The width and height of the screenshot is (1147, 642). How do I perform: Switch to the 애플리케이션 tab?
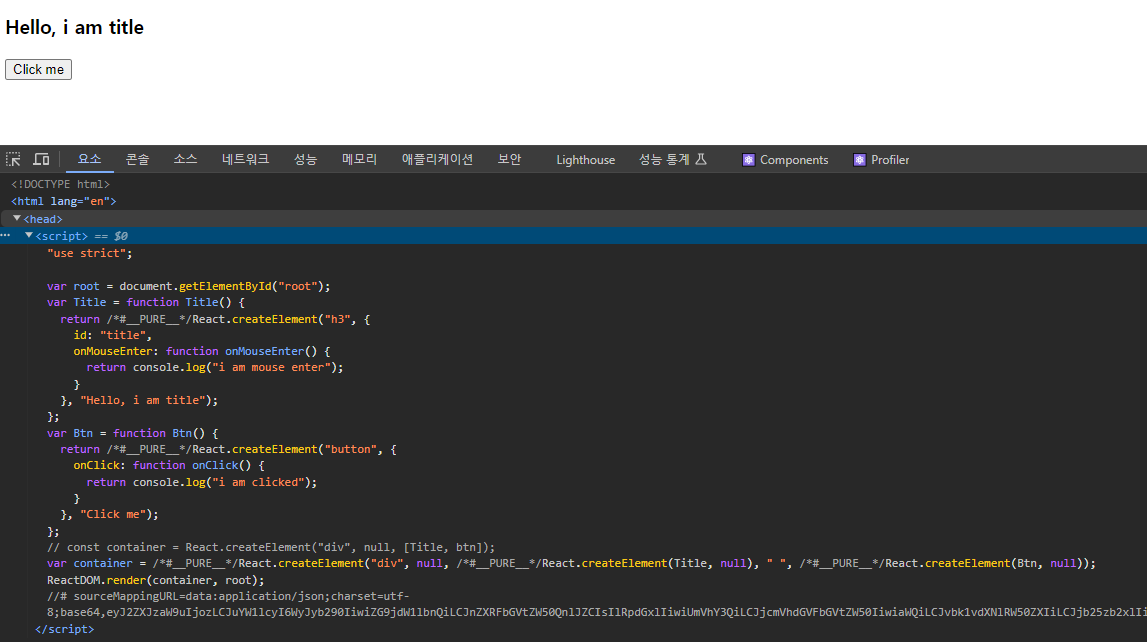point(437,159)
